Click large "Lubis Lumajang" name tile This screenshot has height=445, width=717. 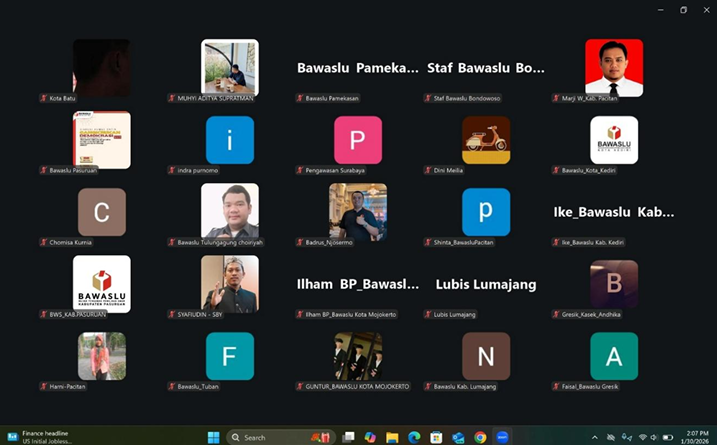point(486,284)
